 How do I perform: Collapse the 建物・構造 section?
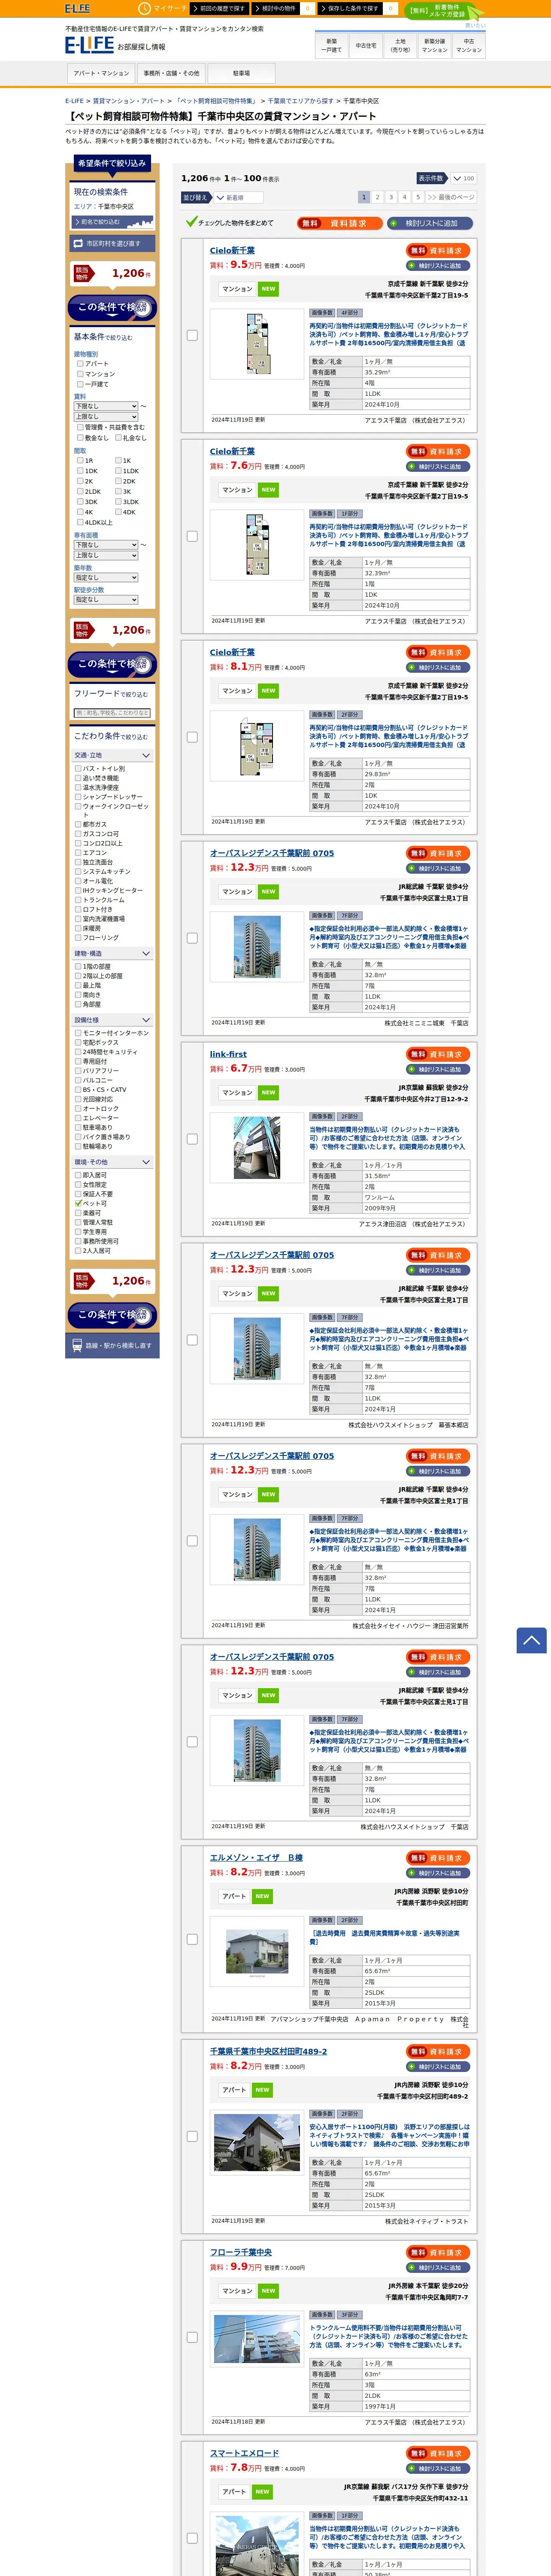click(112, 953)
